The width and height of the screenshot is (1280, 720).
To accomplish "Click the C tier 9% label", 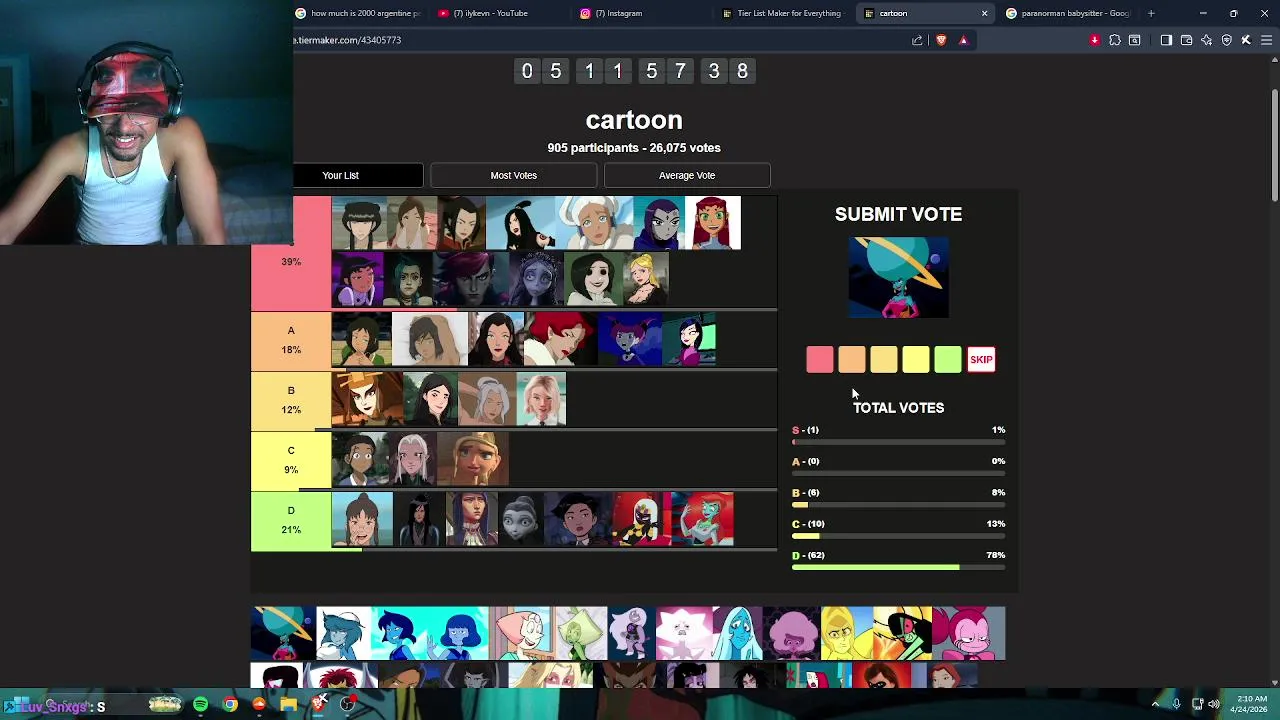I will (x=291, y=461).
